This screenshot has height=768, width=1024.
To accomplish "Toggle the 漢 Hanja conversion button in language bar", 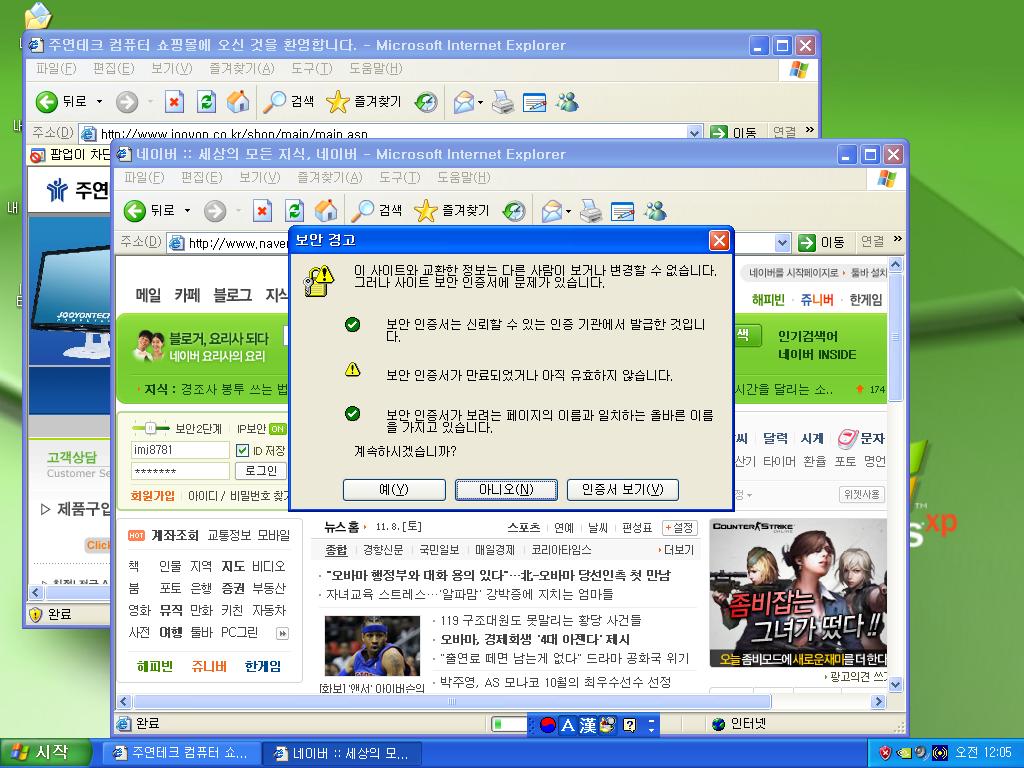I will coord(588,725).
